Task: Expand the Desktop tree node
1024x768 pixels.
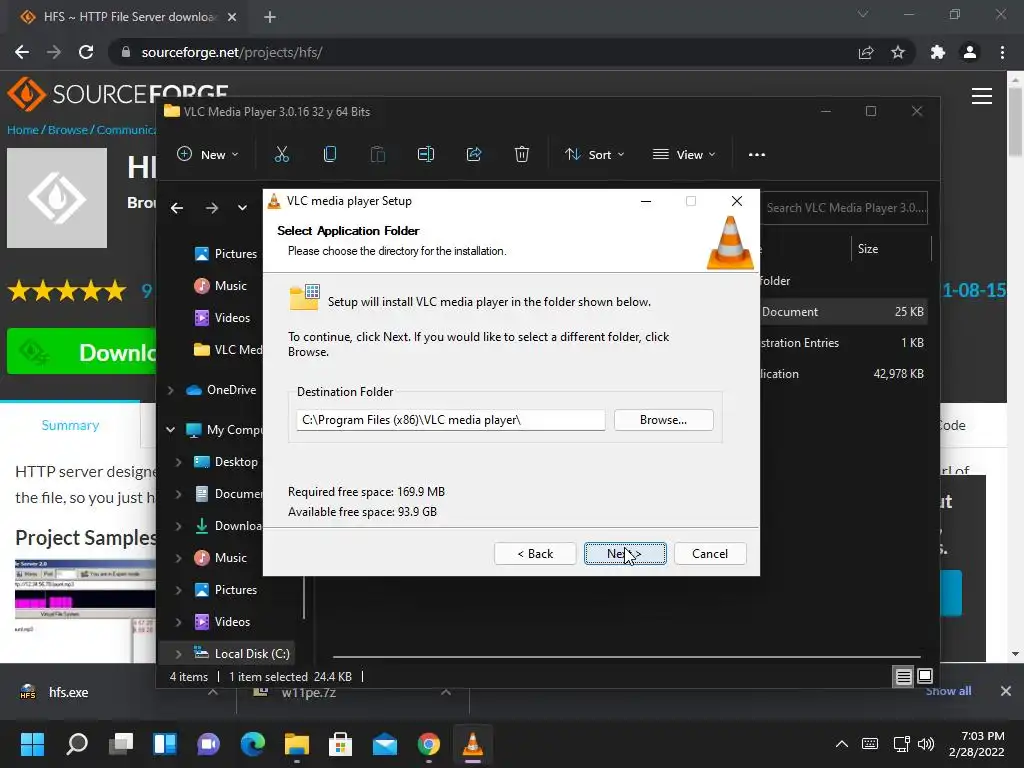Action: pos(178,462)
